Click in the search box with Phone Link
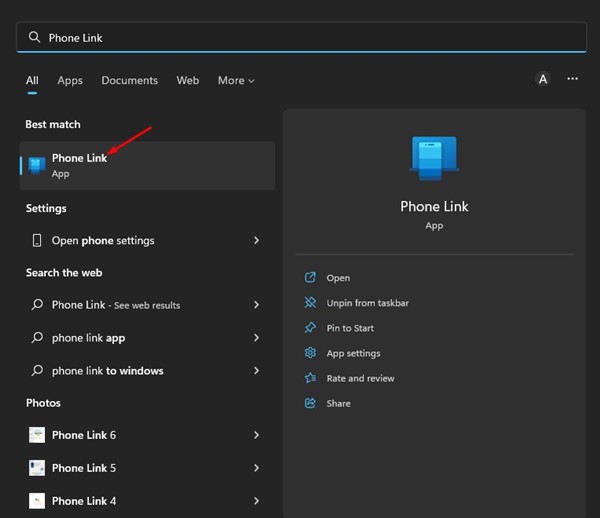 pyautogui.click(x=300, y=37)
